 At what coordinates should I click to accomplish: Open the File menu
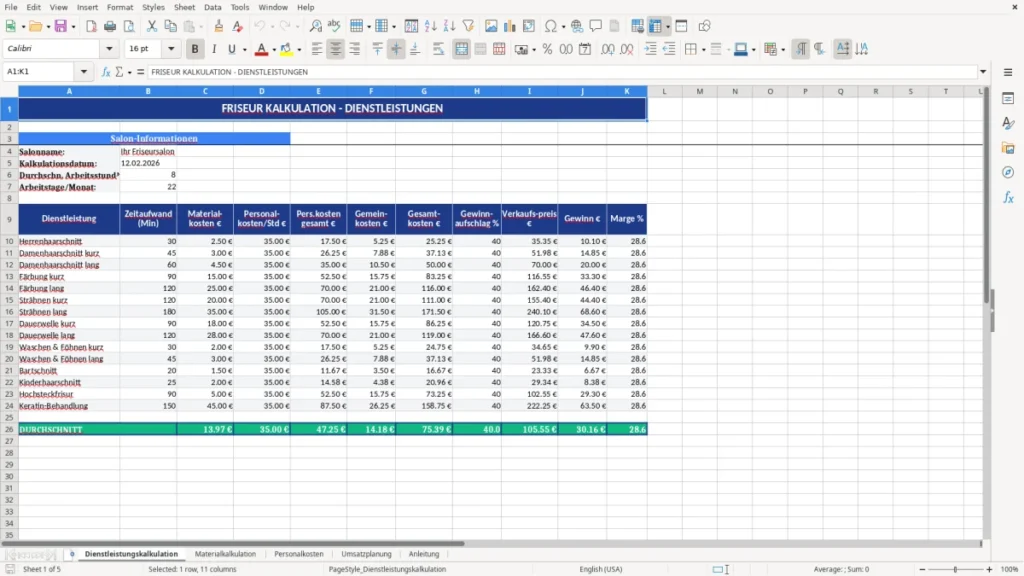point(11,7)
